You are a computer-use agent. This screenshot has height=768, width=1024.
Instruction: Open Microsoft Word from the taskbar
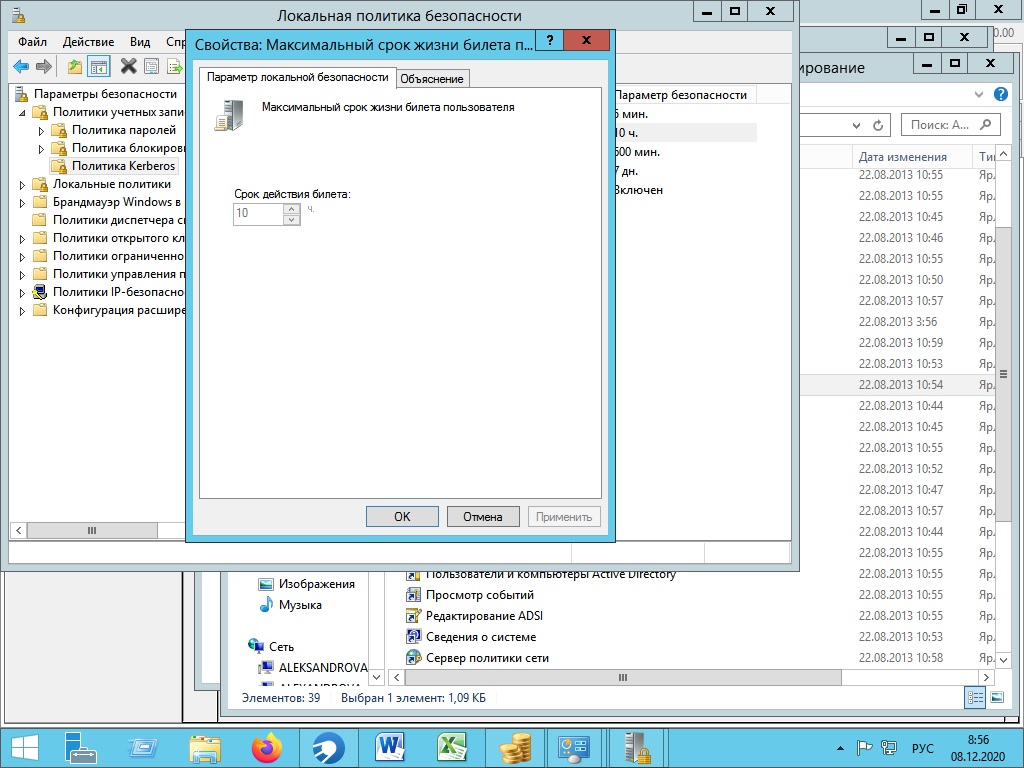389,747
